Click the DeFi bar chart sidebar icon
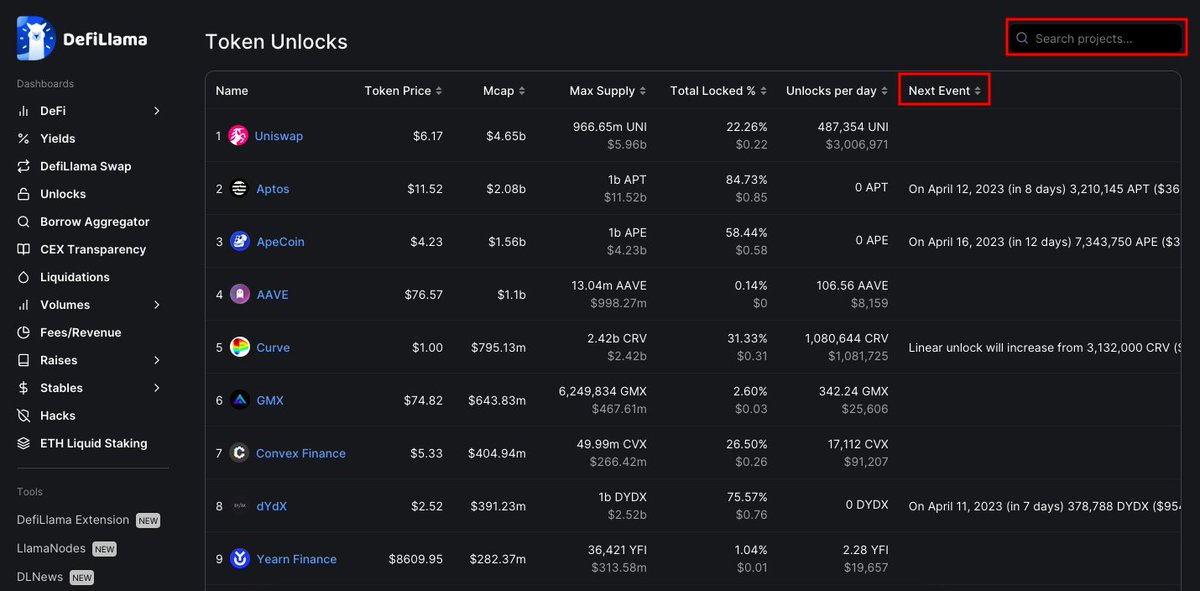Image resolution: width=1200 pixels, height=591 pixels. [23, 111]
